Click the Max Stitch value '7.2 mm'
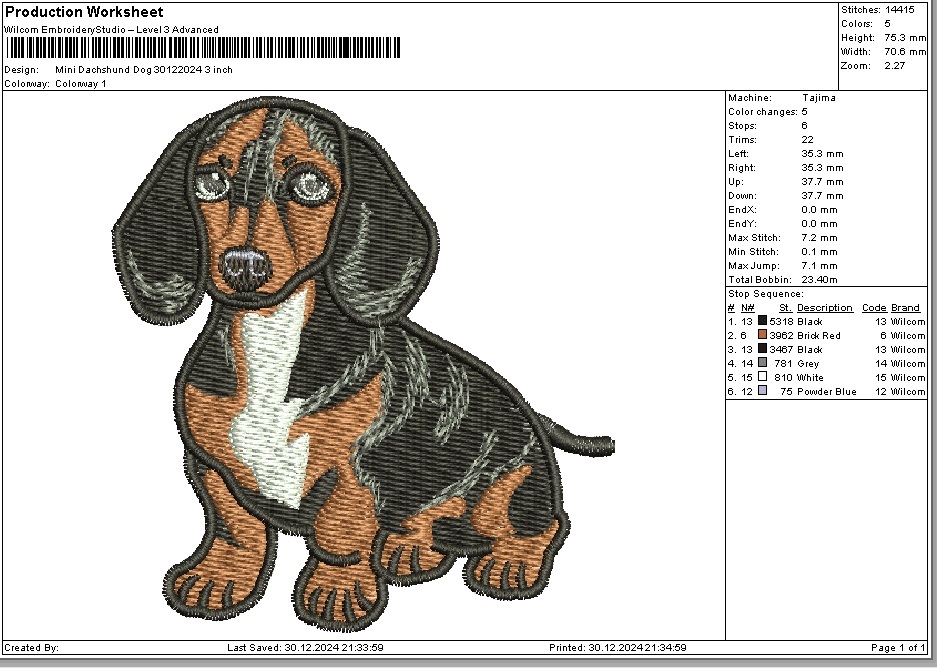This screenshot has height=669, width=937. coord(819,238)
